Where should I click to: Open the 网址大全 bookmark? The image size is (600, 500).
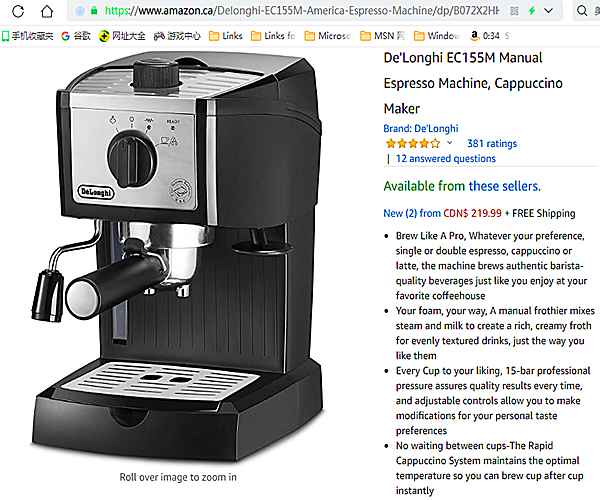point(122,36)
